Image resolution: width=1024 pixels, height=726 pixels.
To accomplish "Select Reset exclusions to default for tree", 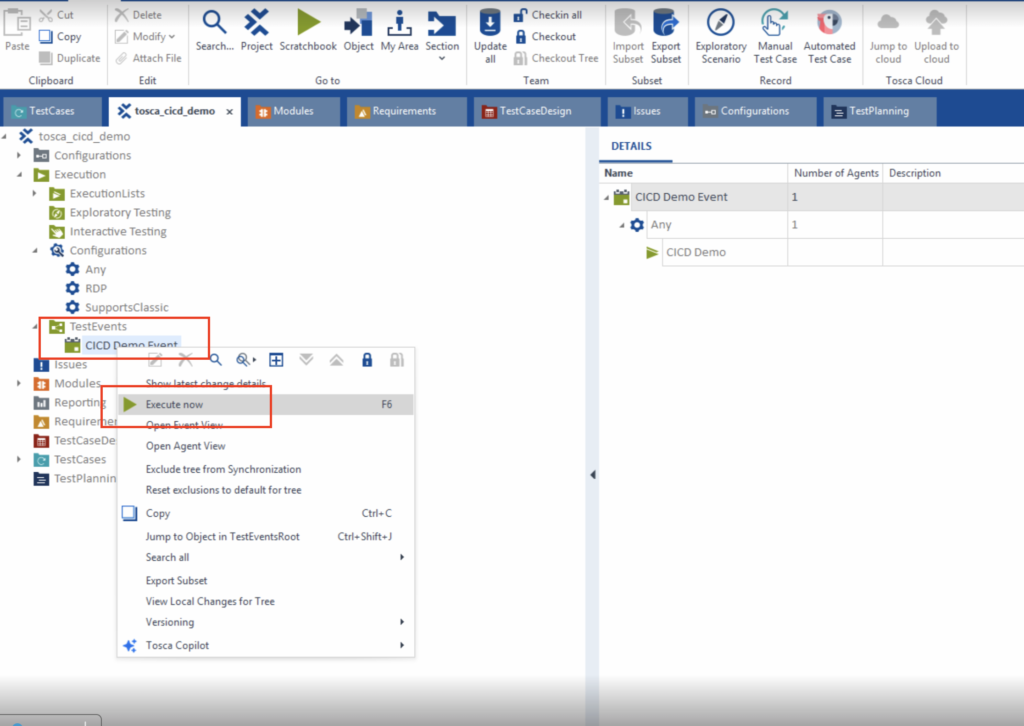I will [265, 490].
